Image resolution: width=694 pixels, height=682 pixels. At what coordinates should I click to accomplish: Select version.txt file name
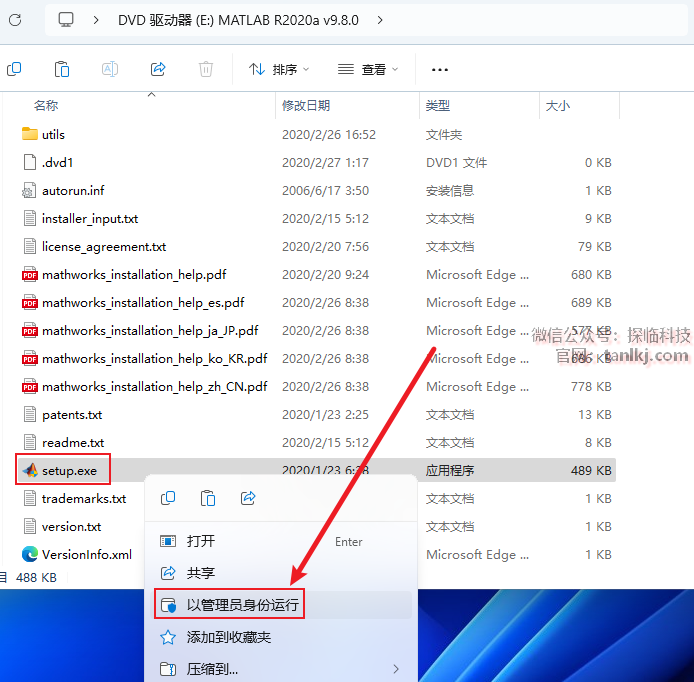[71, 527]
